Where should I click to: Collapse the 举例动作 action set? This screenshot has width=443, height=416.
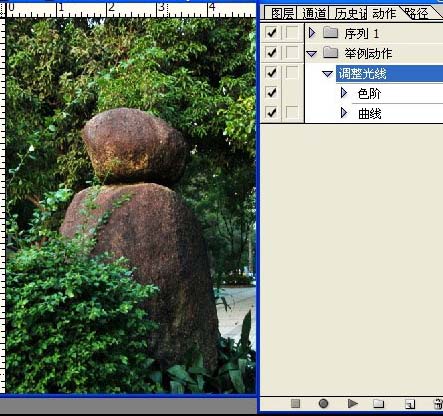pos(311,53)
